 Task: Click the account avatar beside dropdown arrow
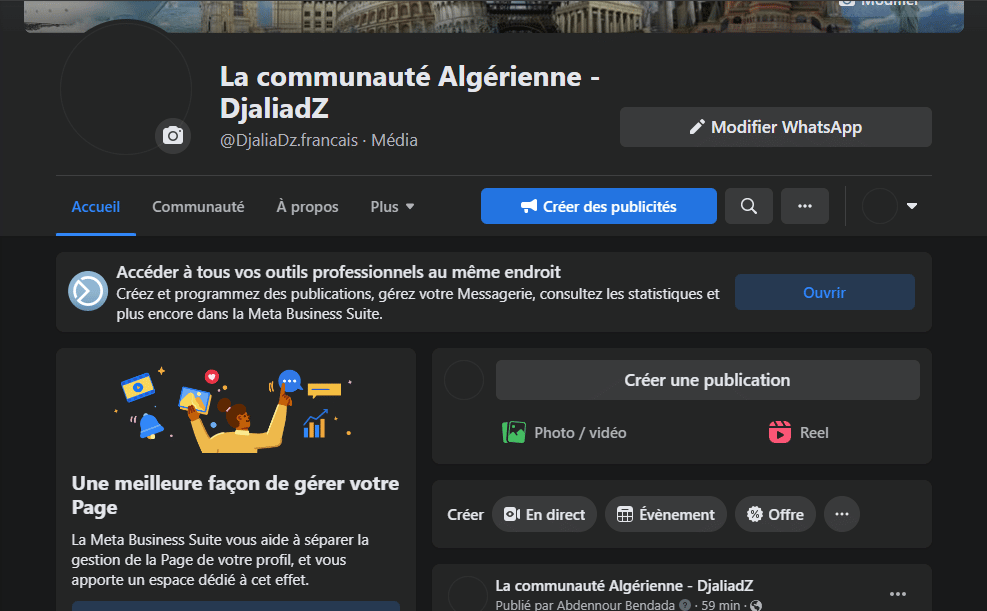tap(879, 206)
